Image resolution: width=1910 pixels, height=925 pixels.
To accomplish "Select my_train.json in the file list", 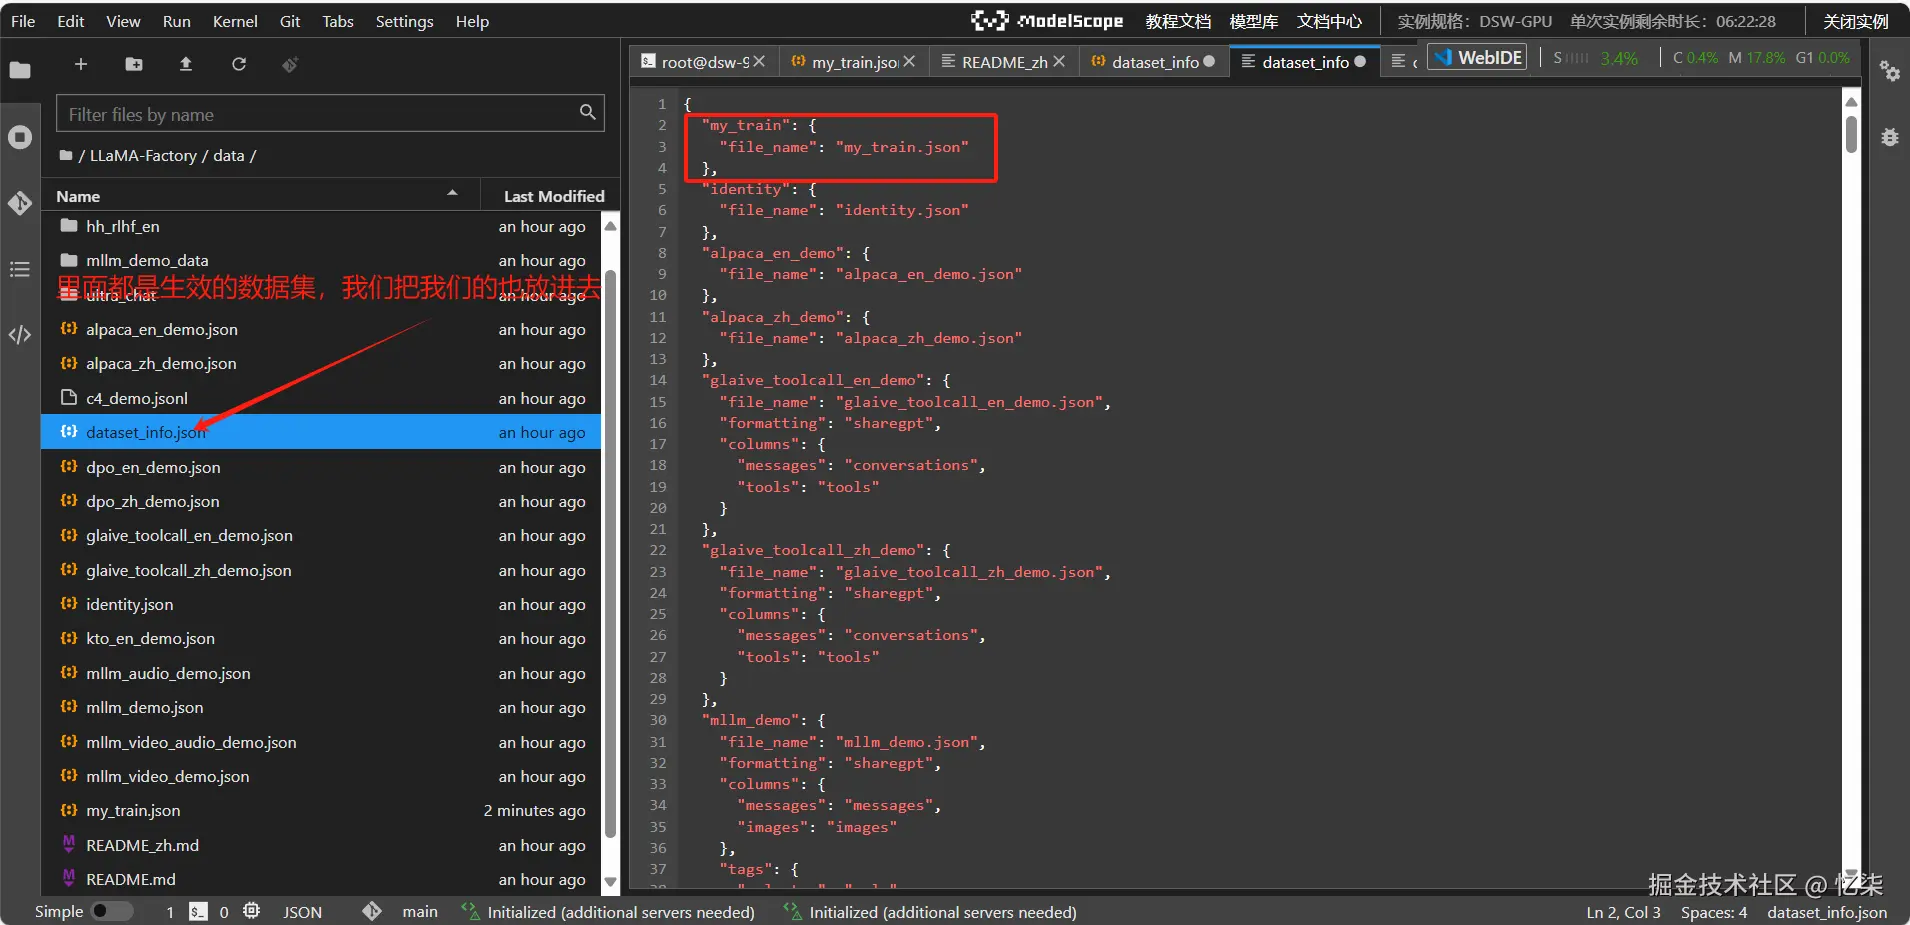I will coord(320,810).
